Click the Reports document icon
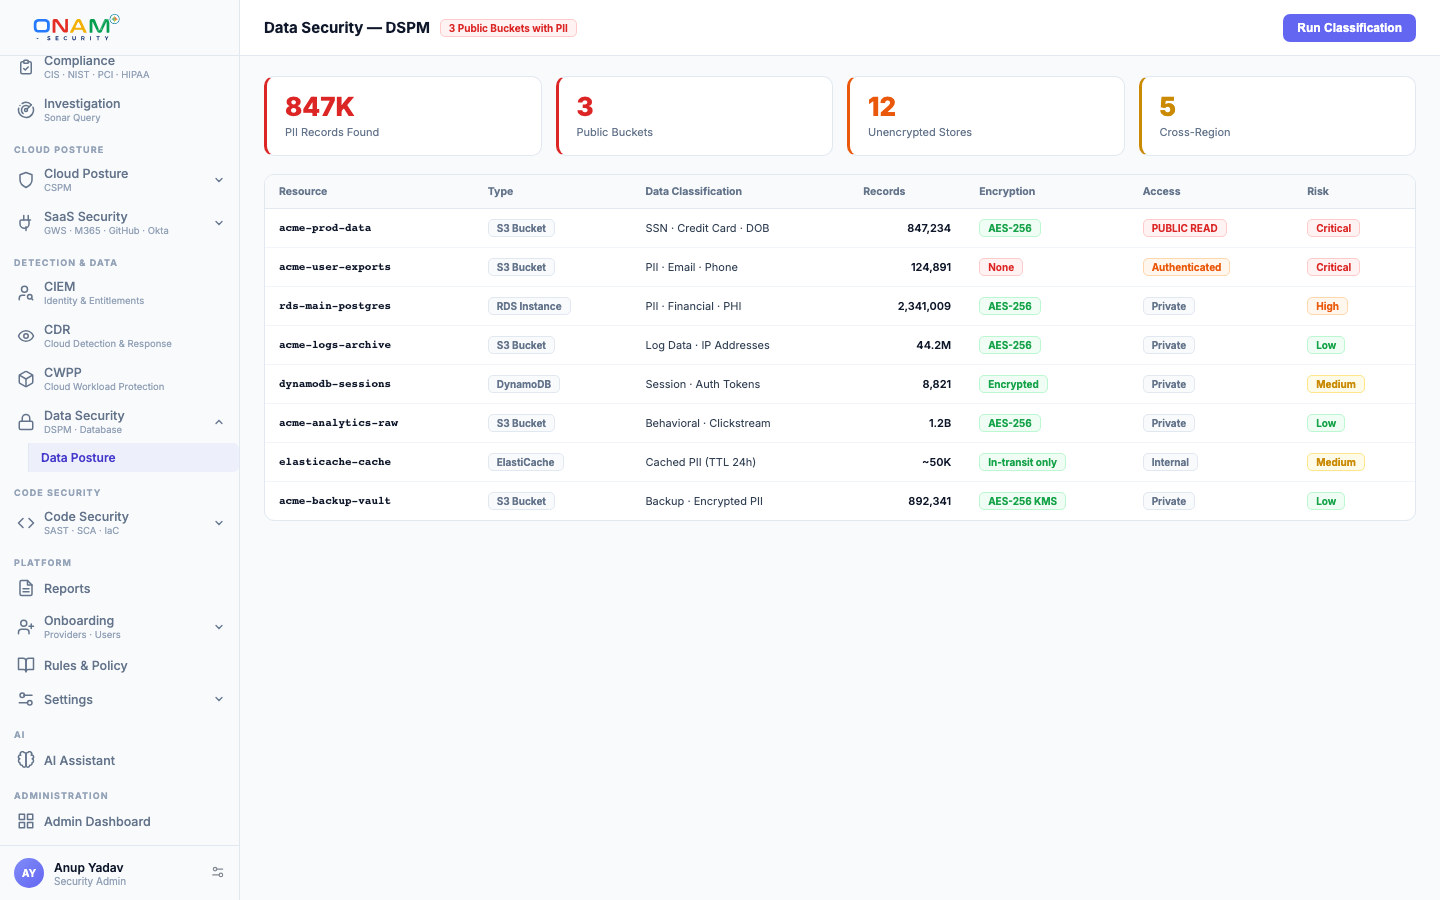The image size is (1440, 900). (26, 588)
